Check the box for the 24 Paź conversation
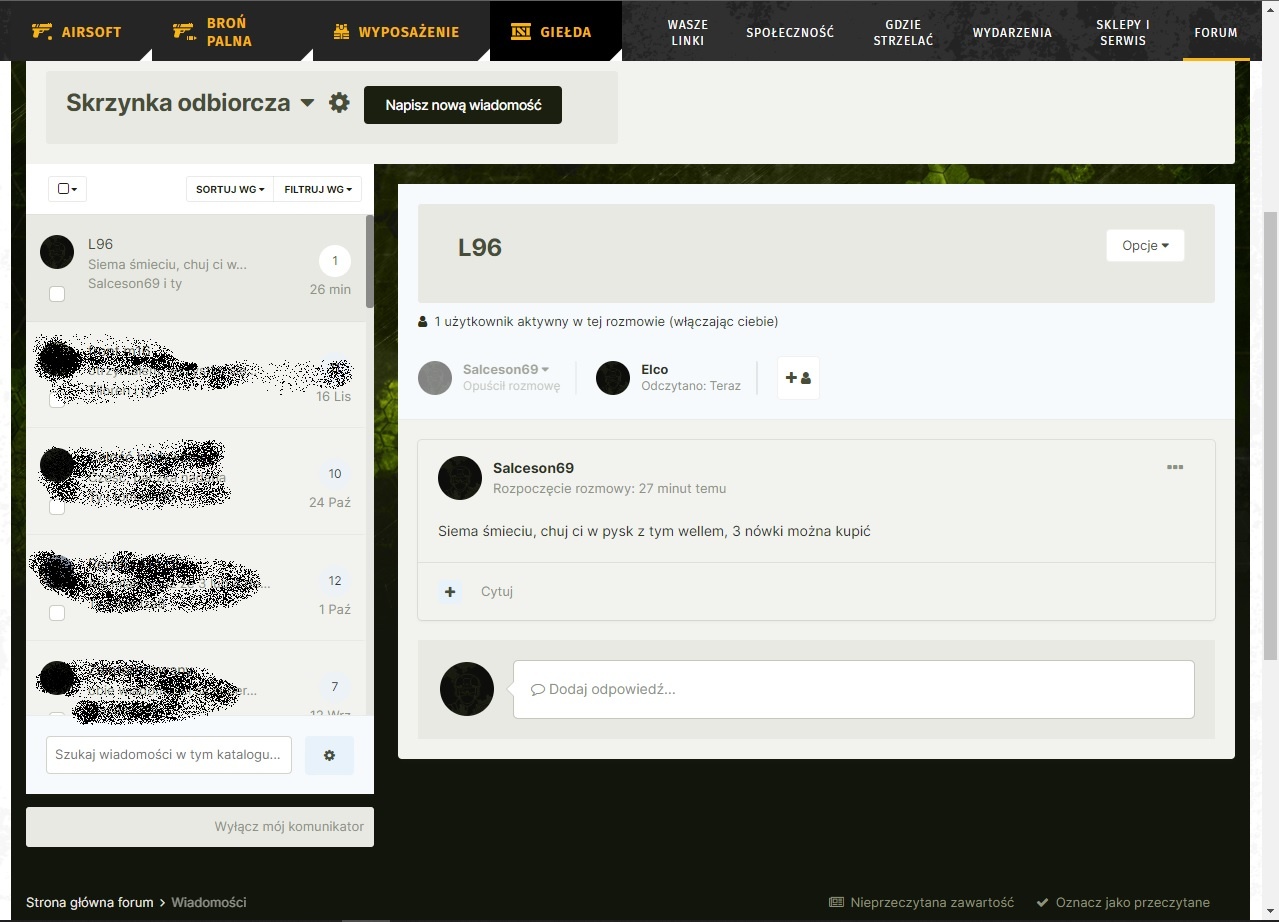This screenshot has width=1279, height=922. [57, 507]
